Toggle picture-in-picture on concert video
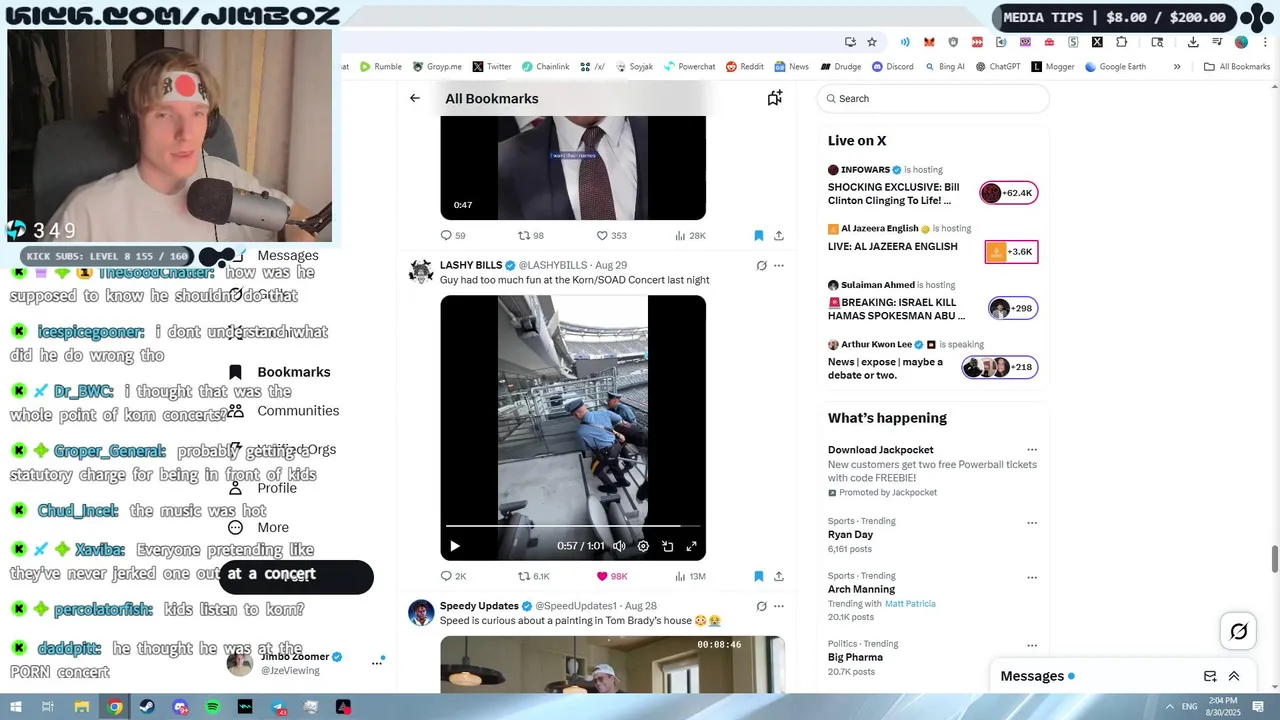1280x720 pixels. point(667,546)
